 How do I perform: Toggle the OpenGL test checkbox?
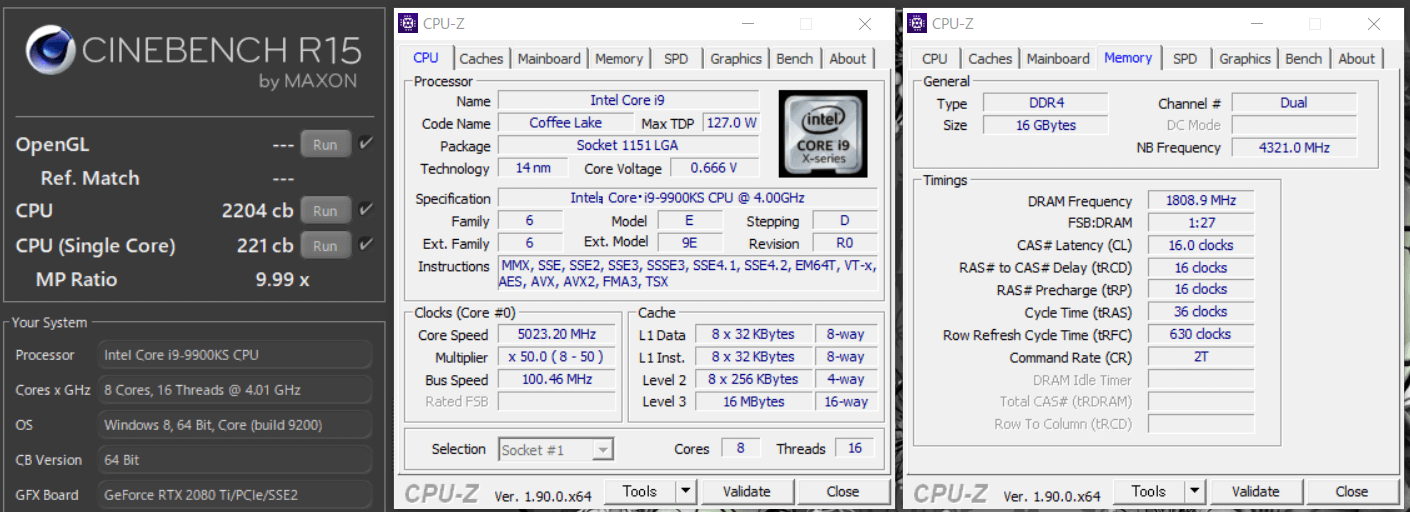[366, 144]
